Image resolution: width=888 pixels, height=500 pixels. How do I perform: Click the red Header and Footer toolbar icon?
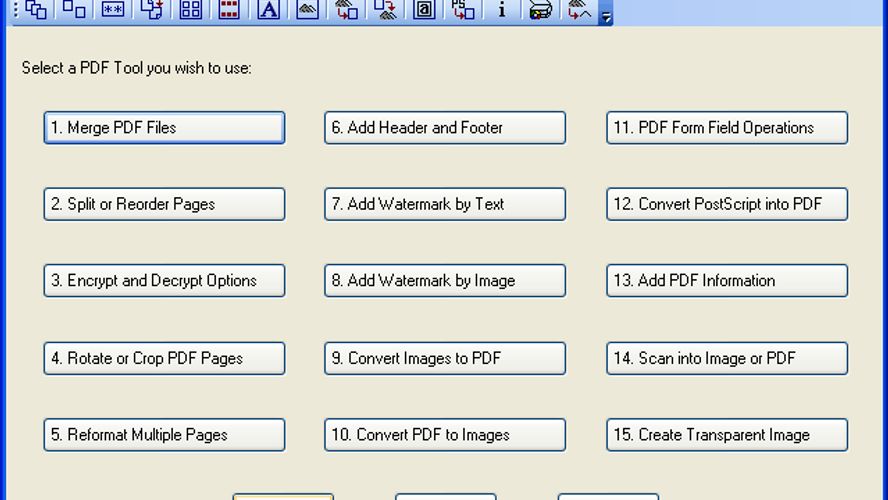pos(229,10)
